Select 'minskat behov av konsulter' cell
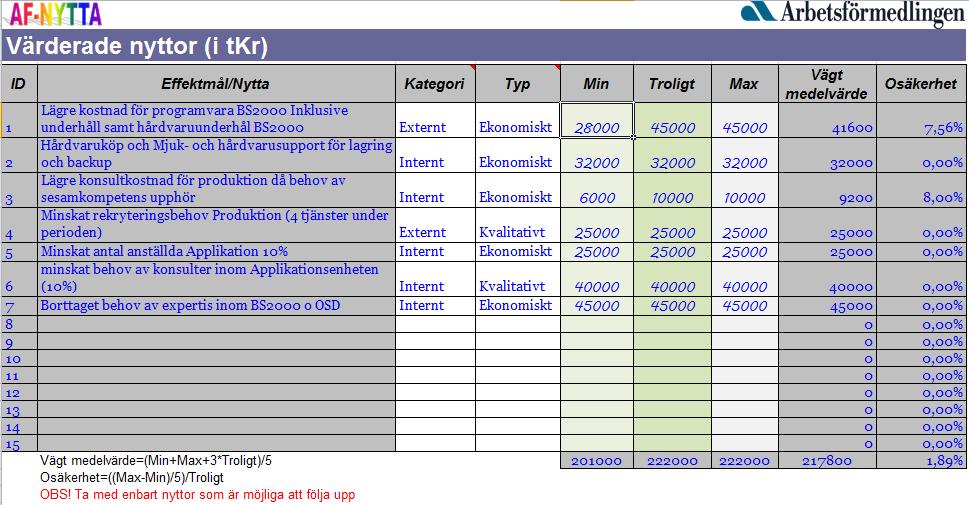 pyautogui.click(x=216, y=278)
